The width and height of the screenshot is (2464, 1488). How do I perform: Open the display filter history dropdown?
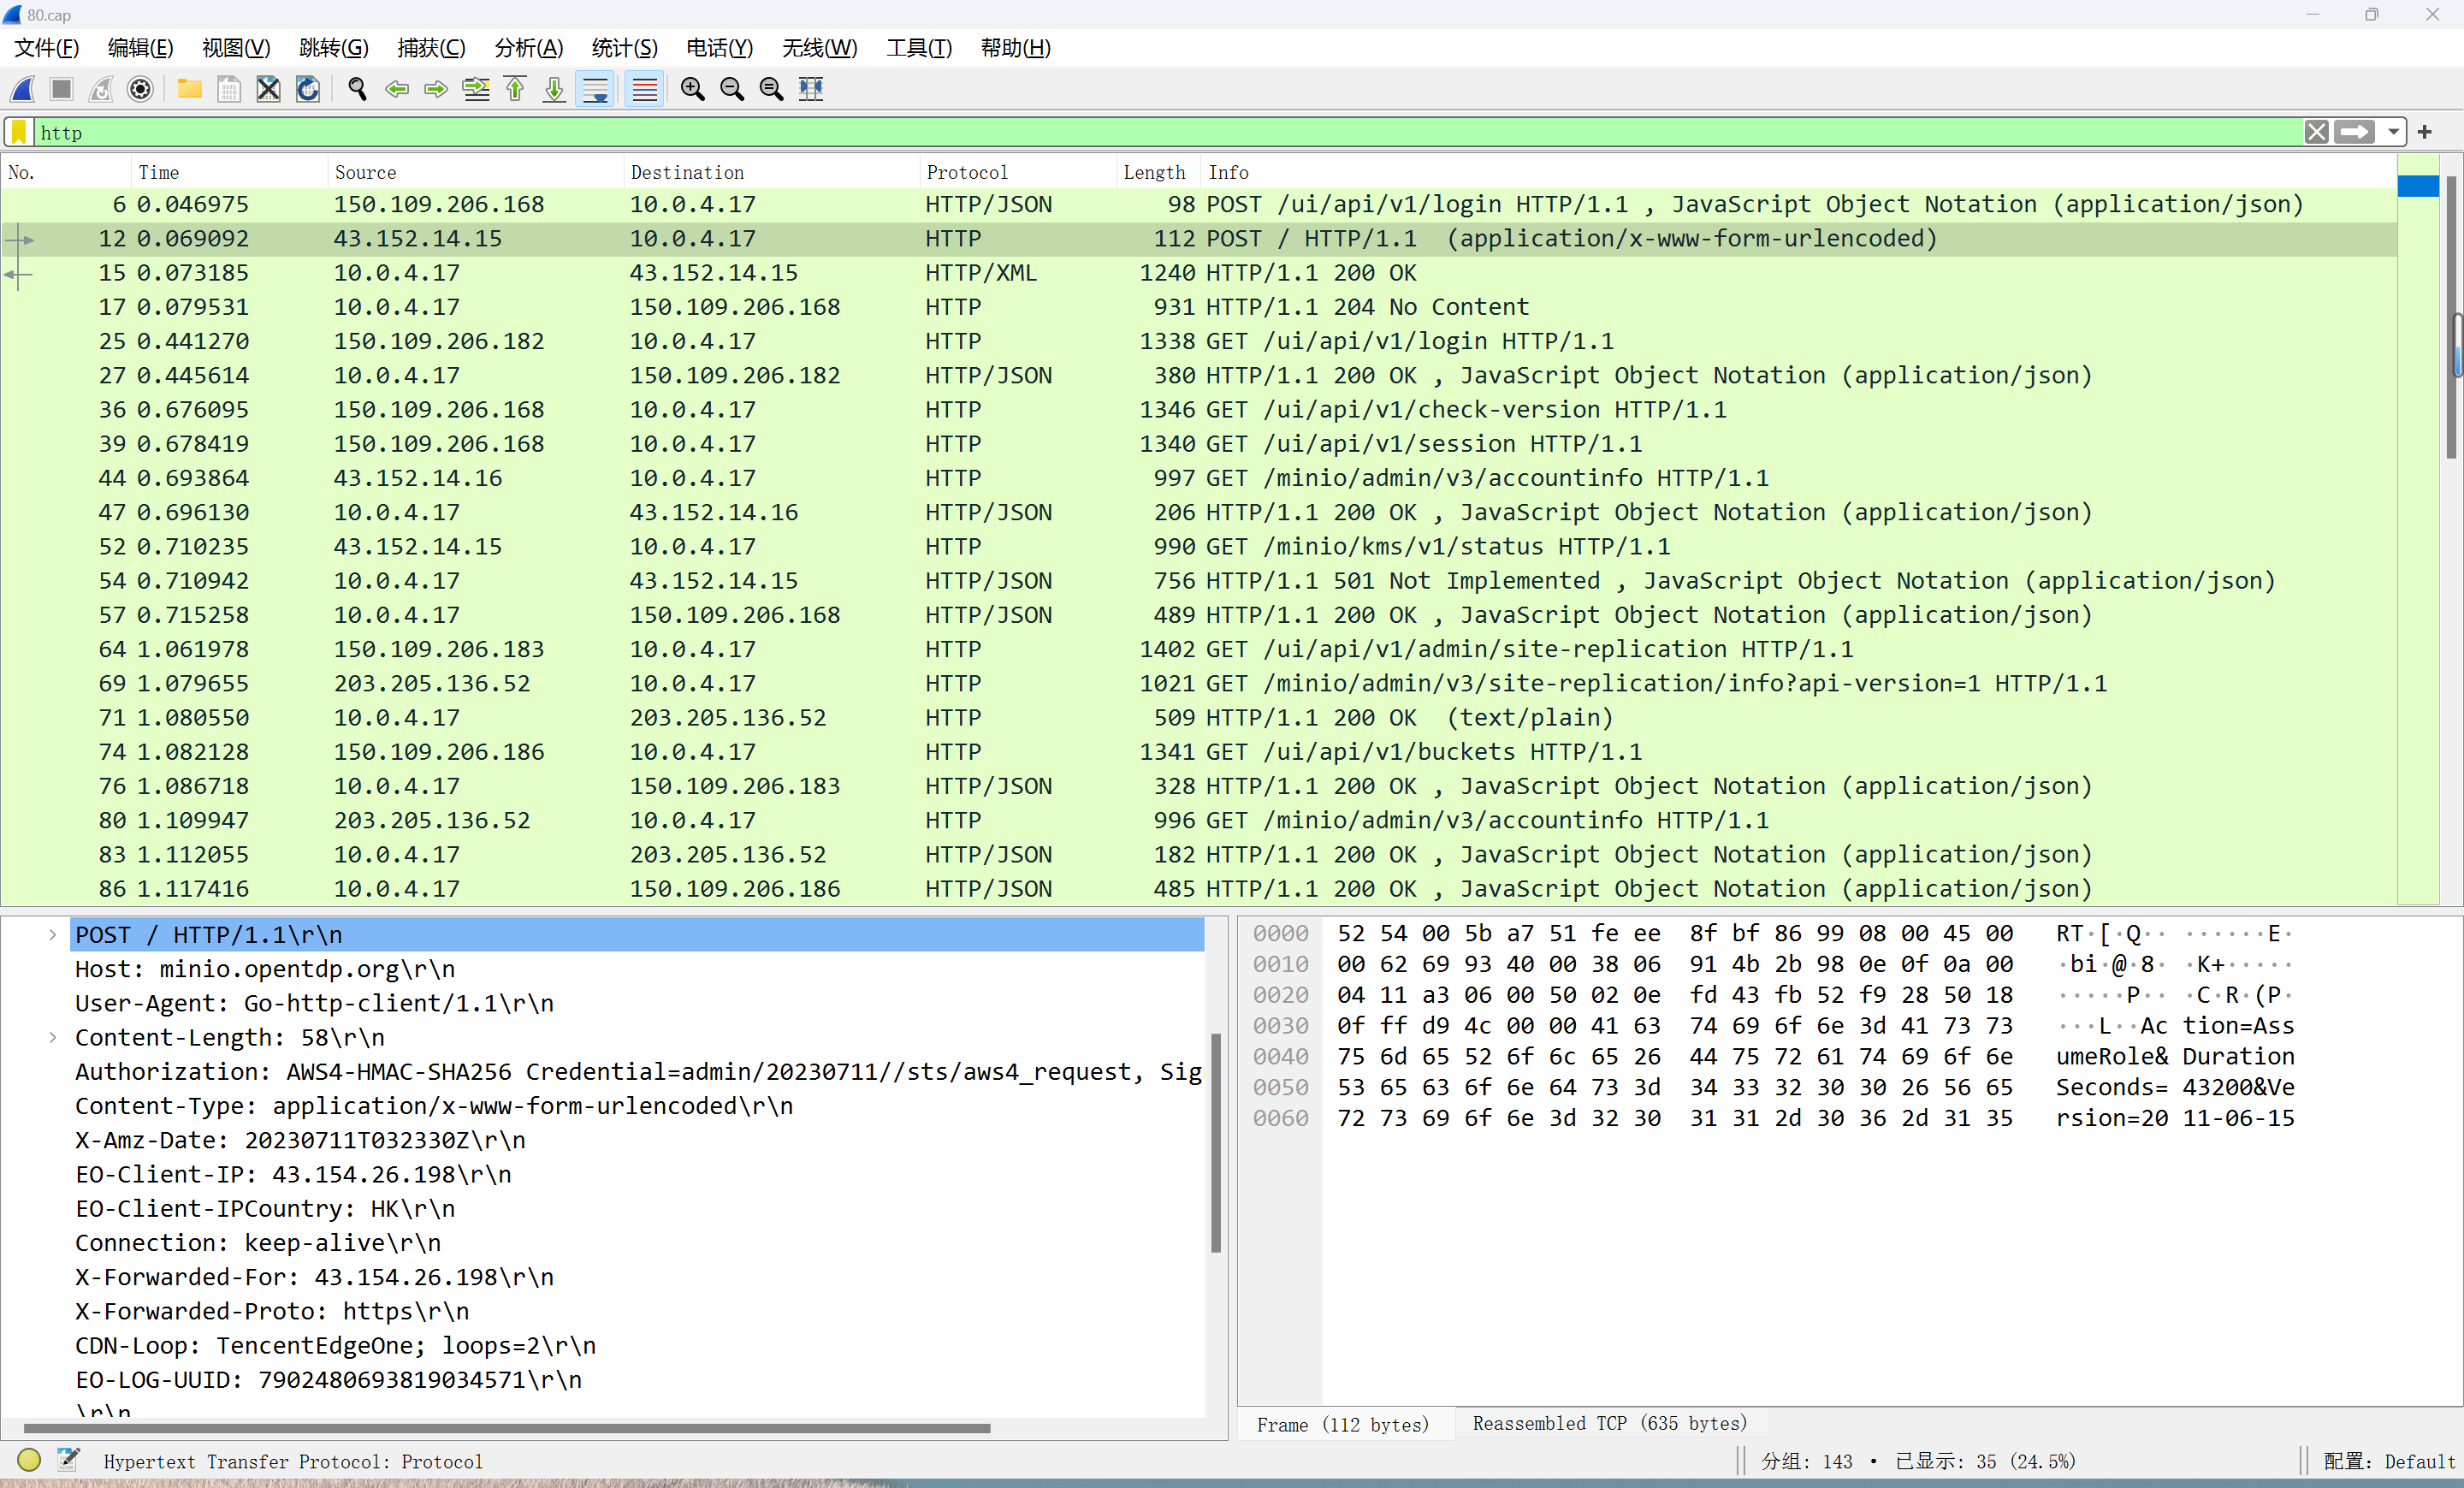[x=2393, y=132]
